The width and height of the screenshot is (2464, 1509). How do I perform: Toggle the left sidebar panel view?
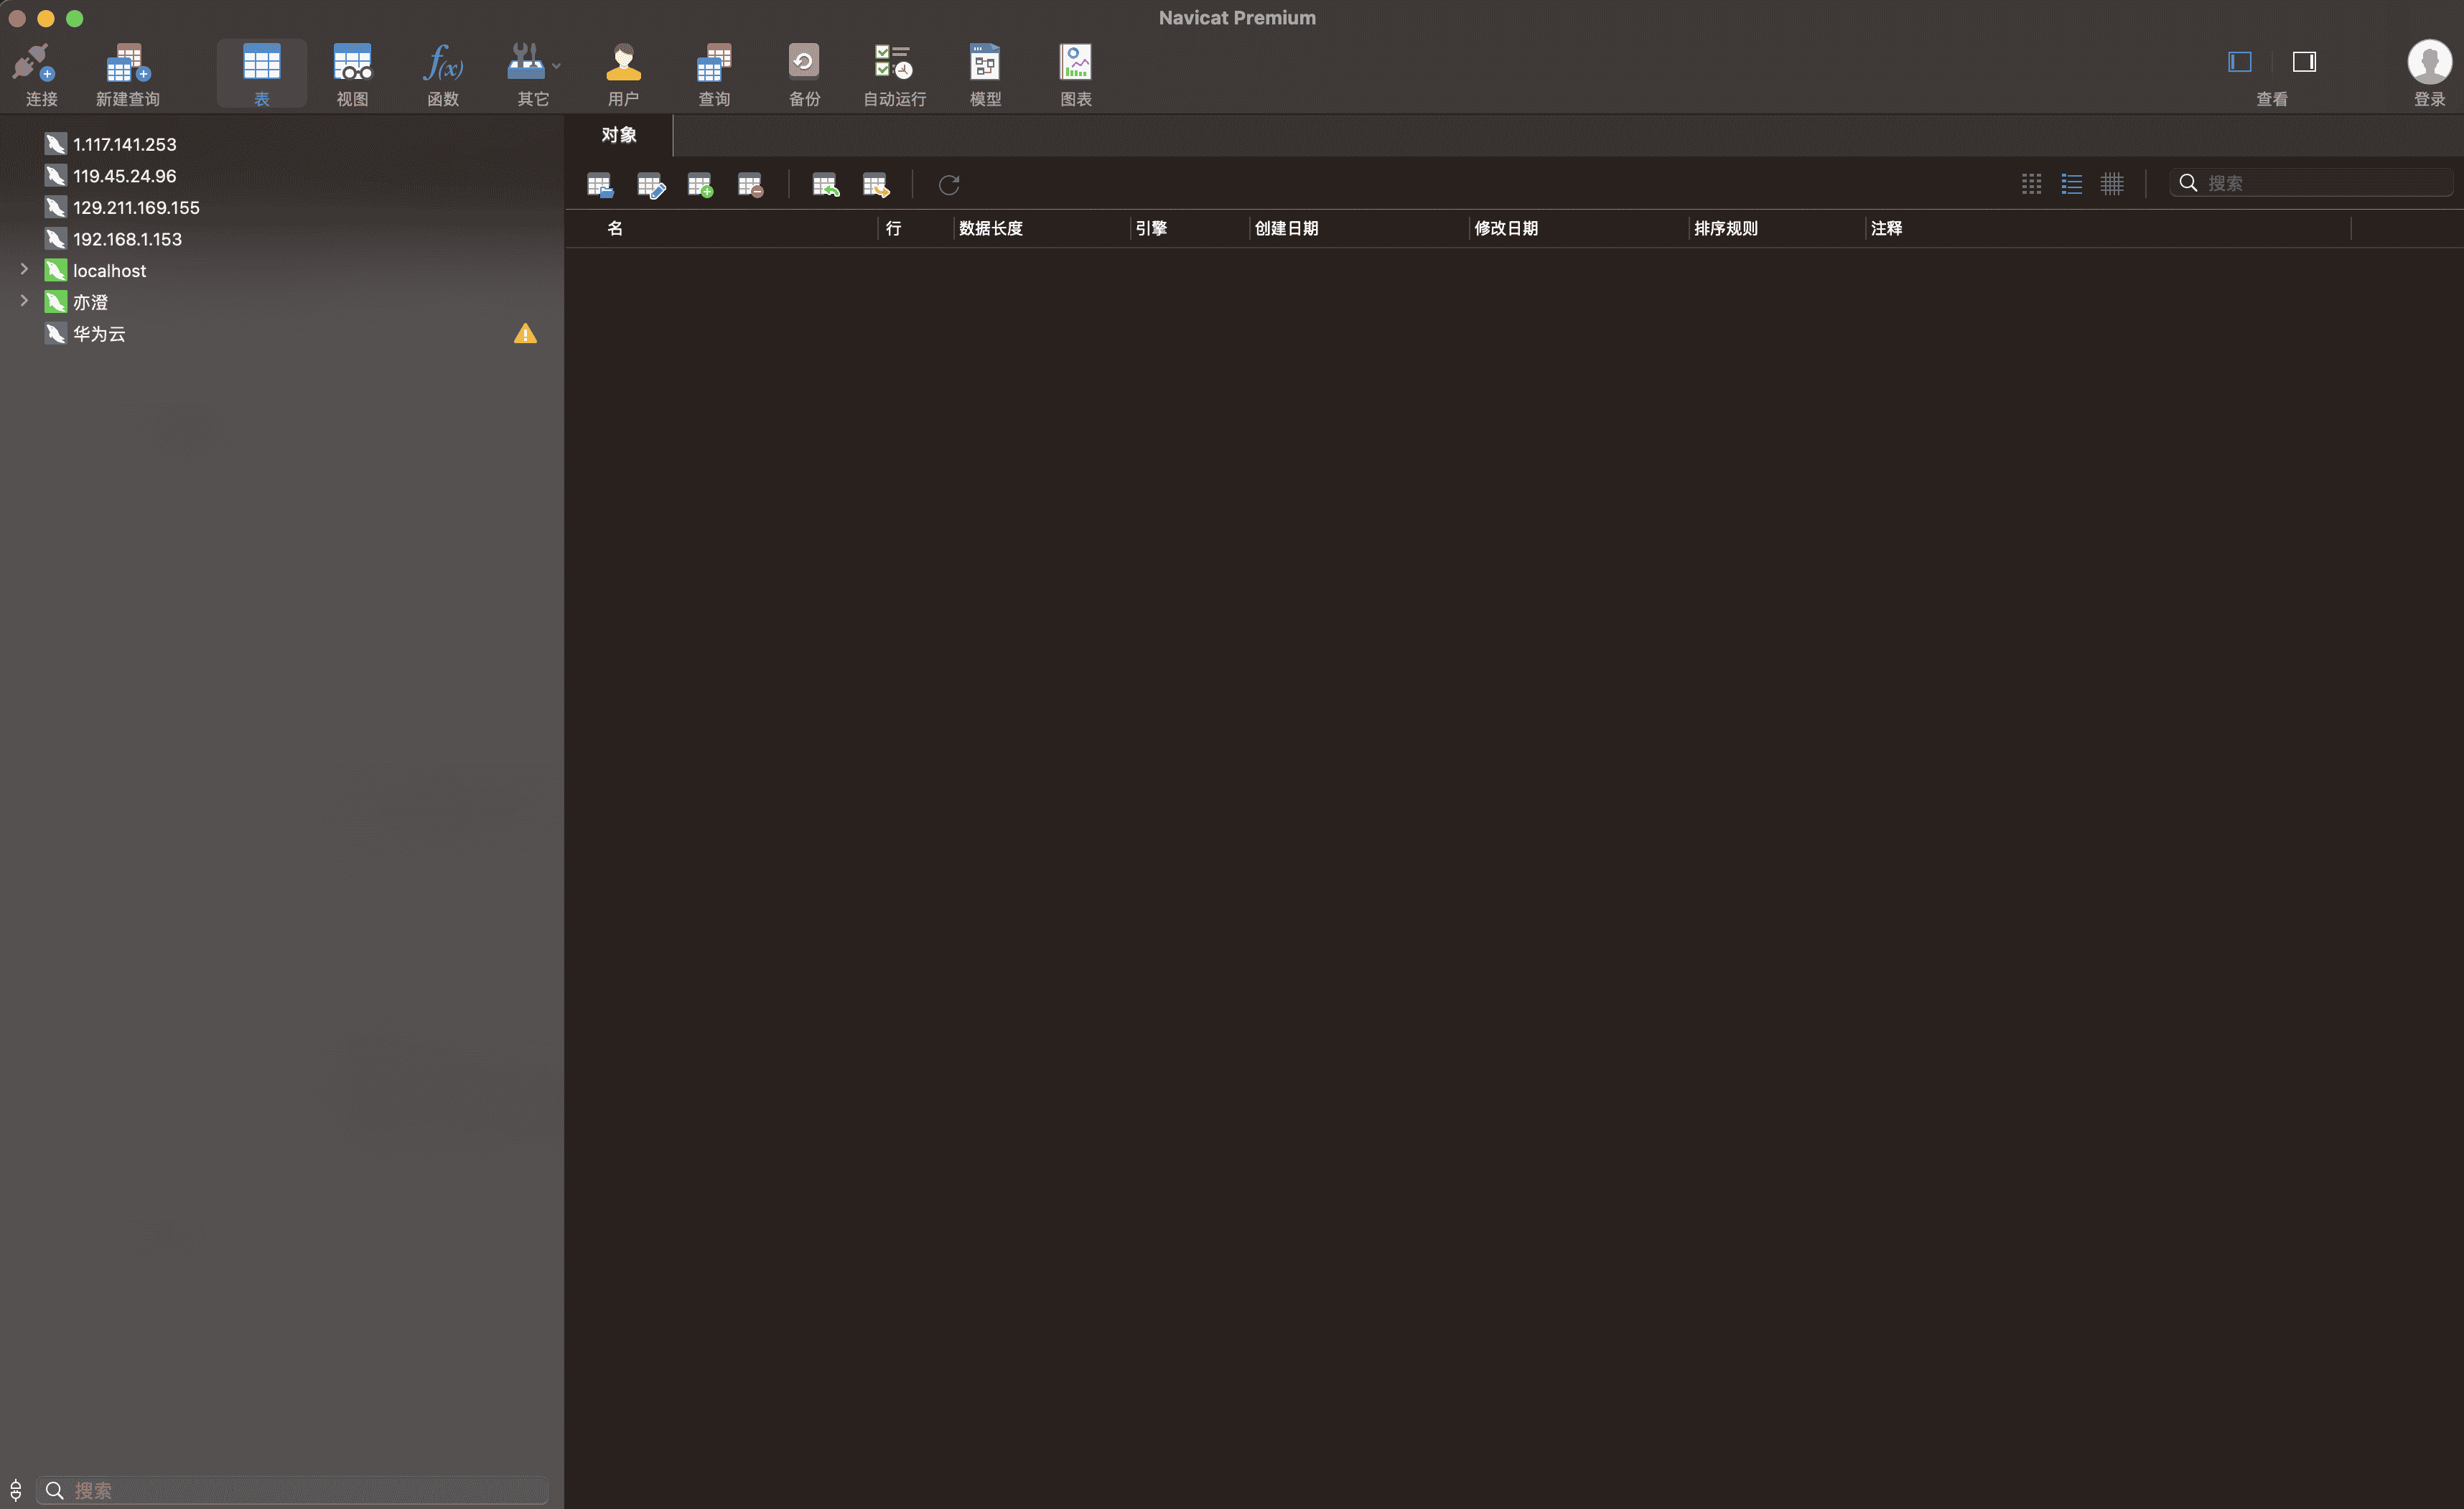point(2239,62)
